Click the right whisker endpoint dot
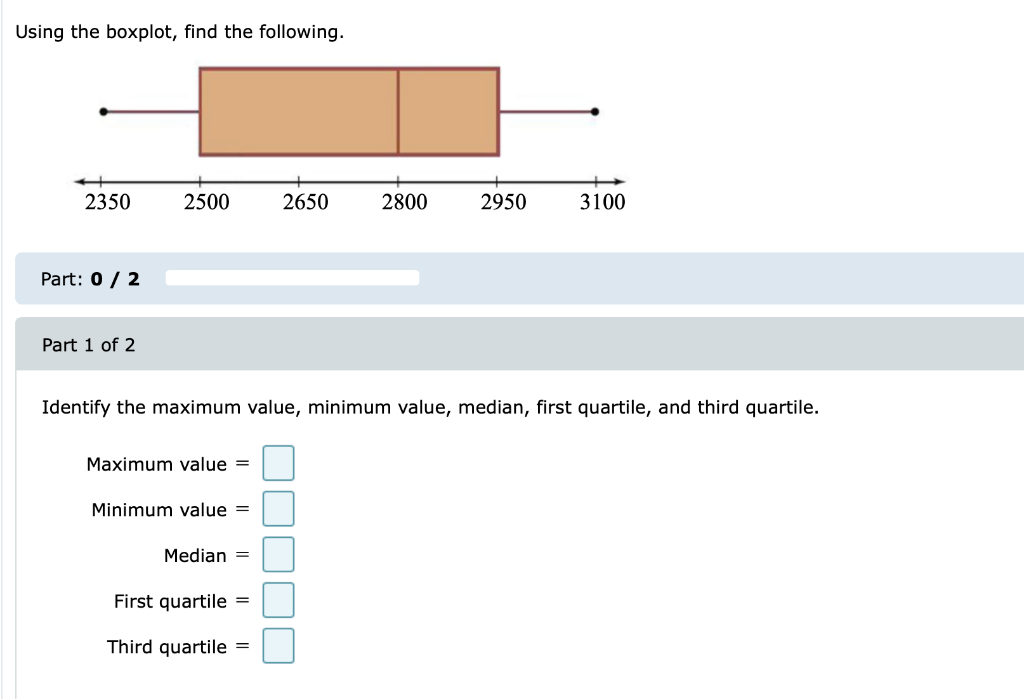The image size is (1024, 699). click(x=595, y=110)
